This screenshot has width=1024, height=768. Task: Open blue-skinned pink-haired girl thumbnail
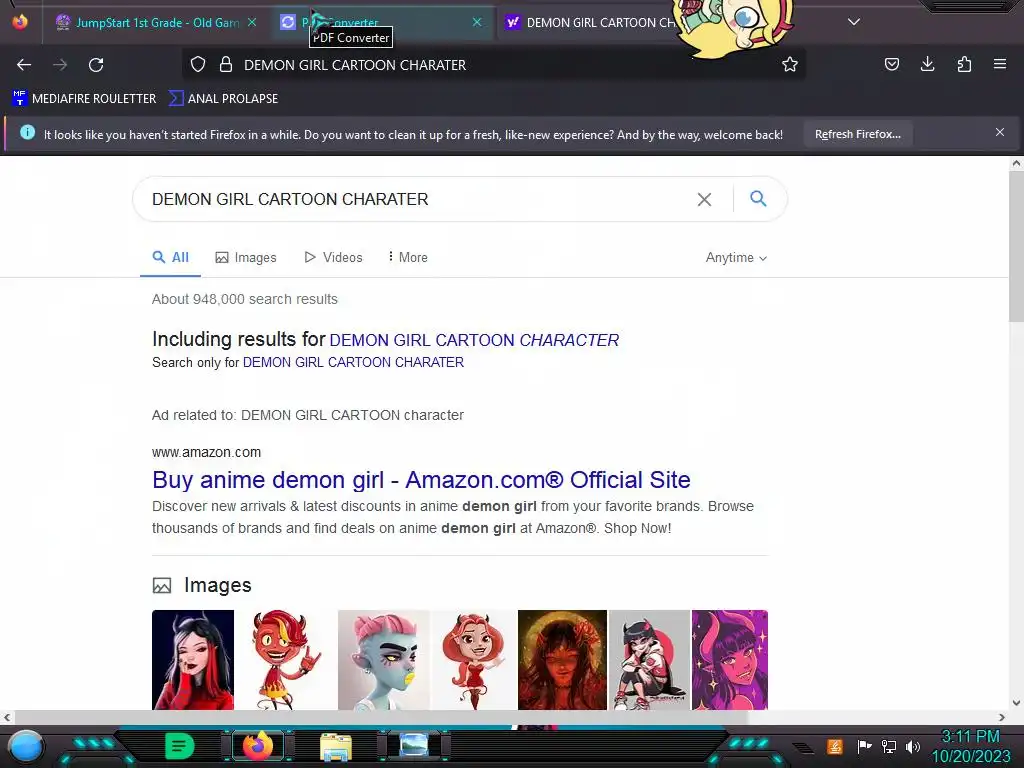pyautogui.click(x=383, y=660)
